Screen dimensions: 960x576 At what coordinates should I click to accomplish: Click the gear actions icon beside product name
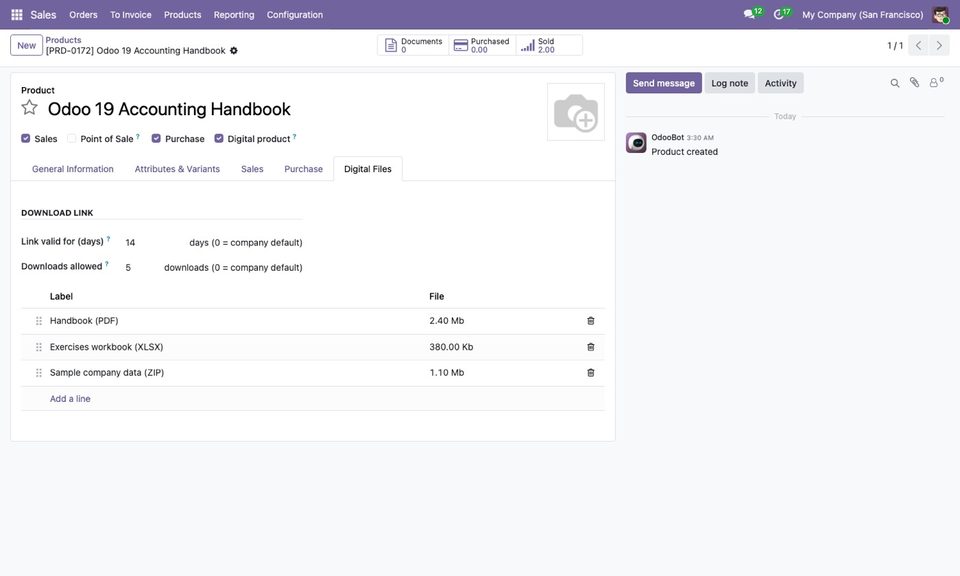click(234, 51)
